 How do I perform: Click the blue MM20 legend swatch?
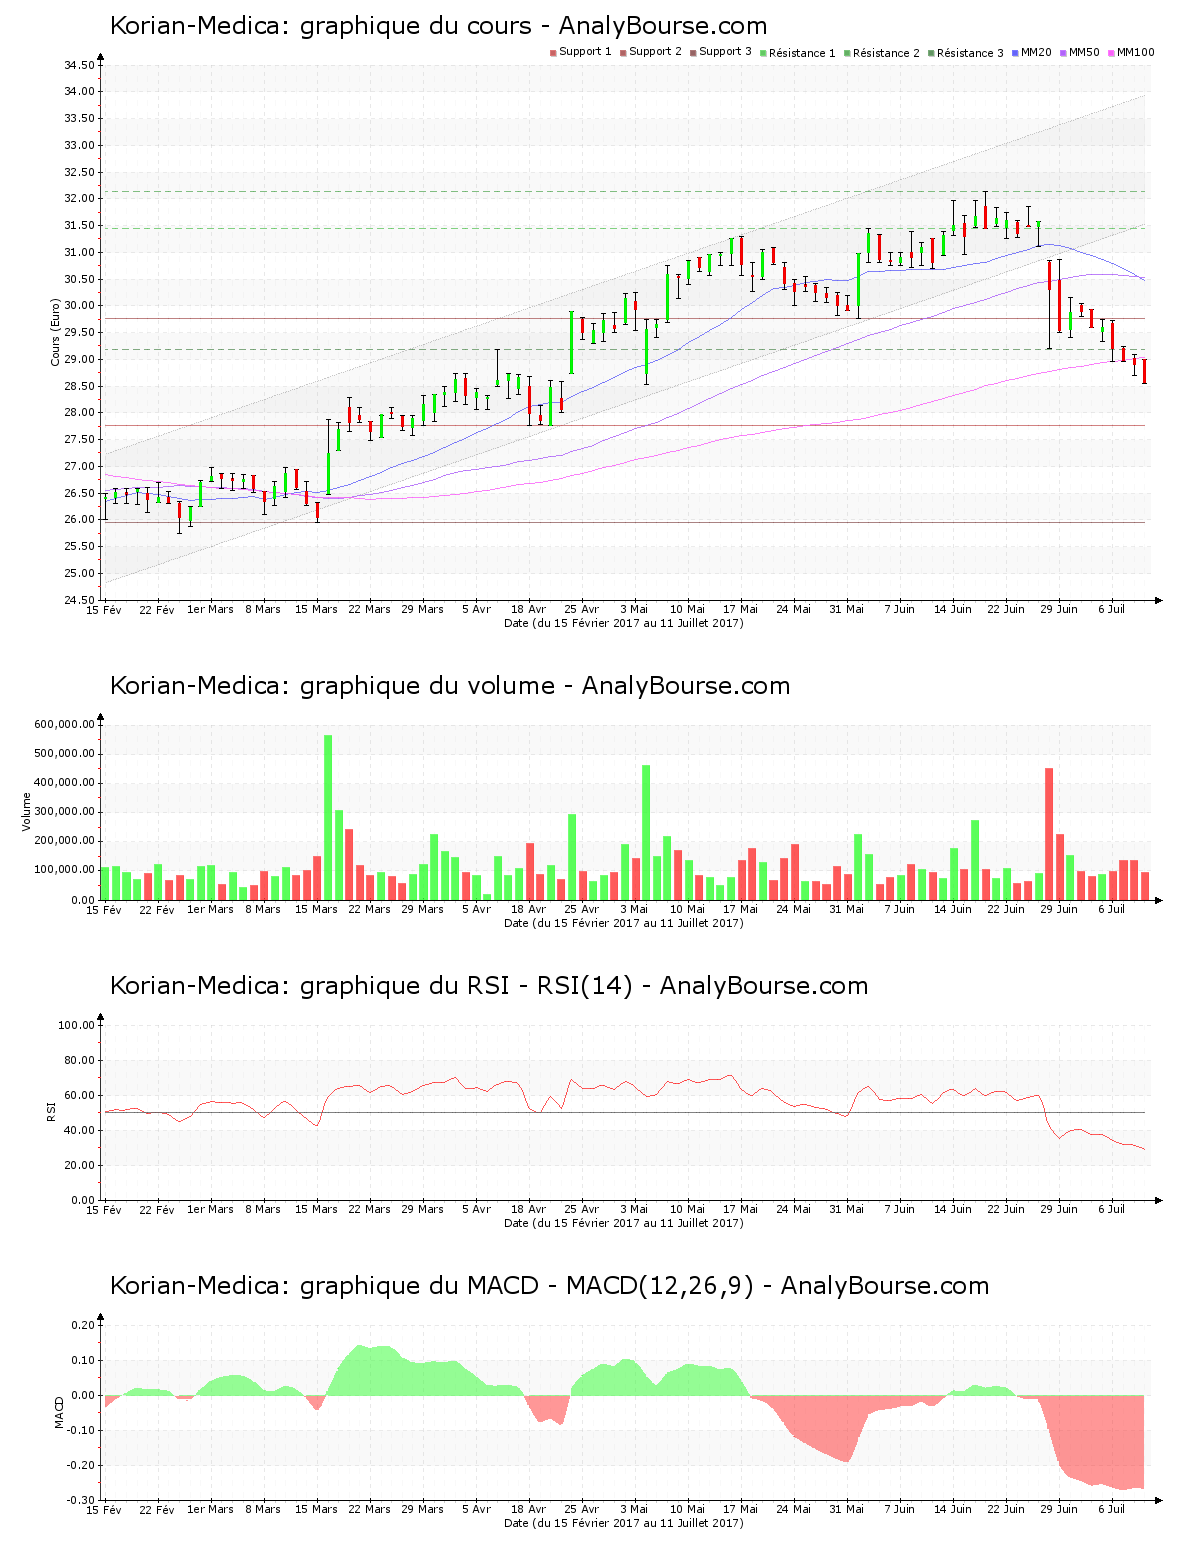[x=1016, y=53]
